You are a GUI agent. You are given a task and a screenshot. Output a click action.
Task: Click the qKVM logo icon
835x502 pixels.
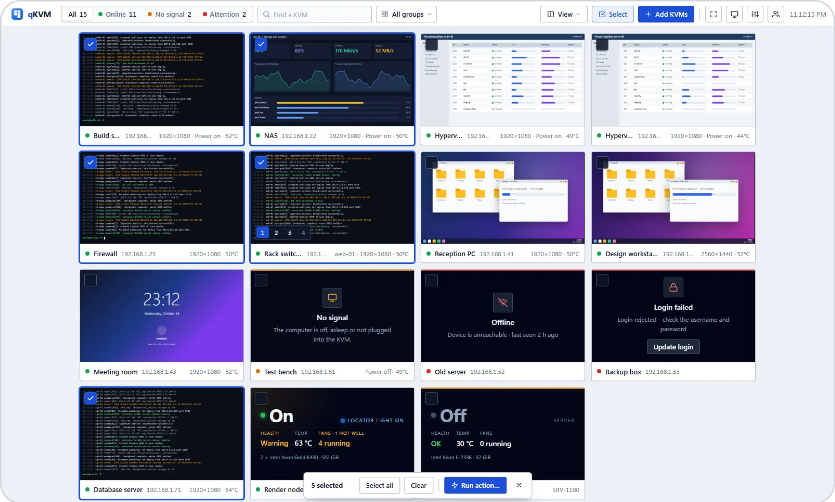(x=17, y=14)
